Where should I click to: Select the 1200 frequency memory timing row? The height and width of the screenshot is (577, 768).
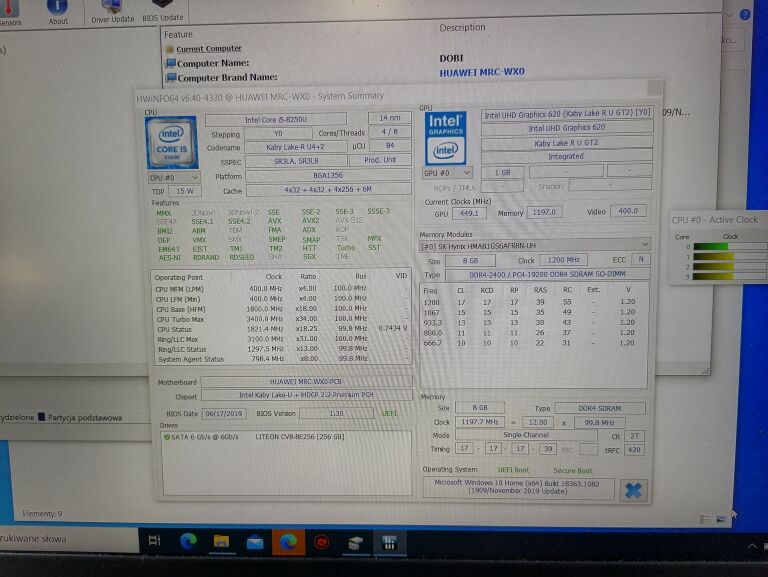pos(531,302)
